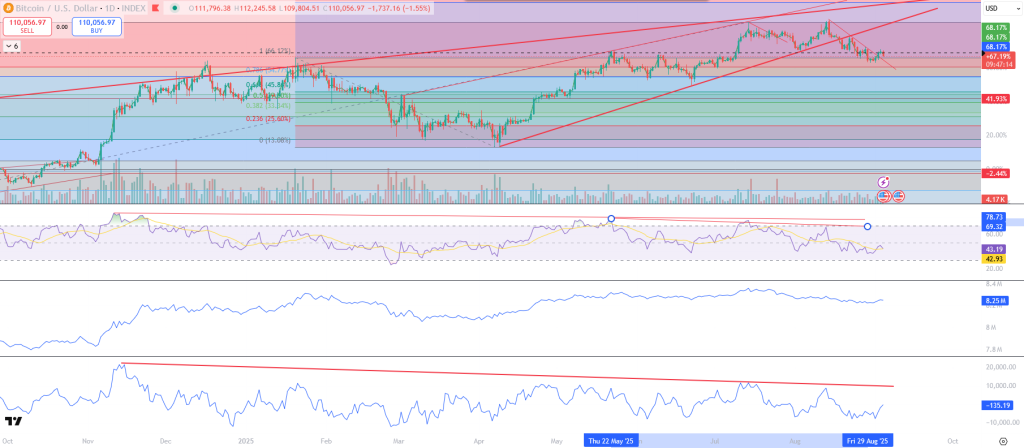Click the 42.93 yellow RSI MA label

click(x=994, y=259)
